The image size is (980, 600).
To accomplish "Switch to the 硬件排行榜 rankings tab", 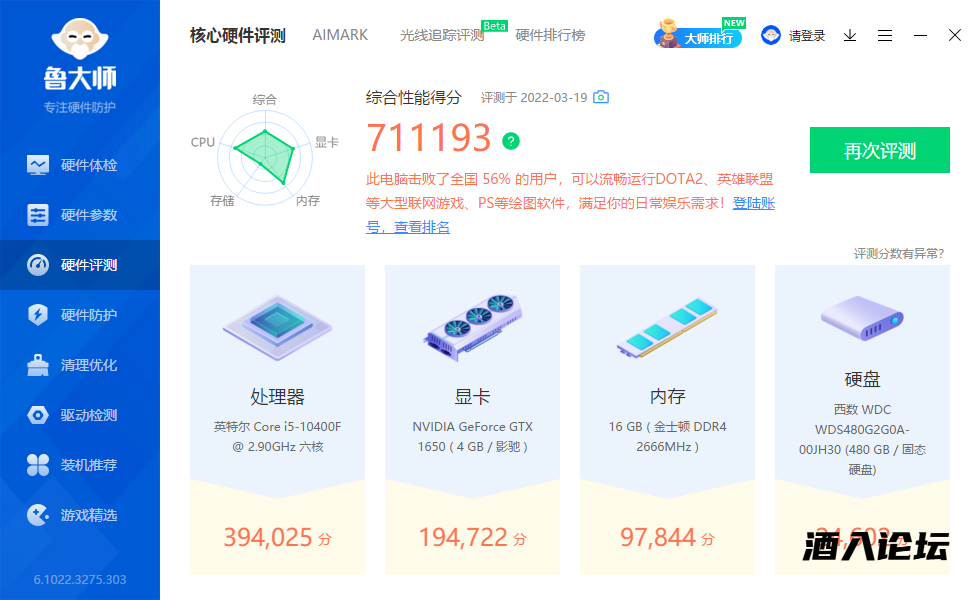I will (547, 35).
